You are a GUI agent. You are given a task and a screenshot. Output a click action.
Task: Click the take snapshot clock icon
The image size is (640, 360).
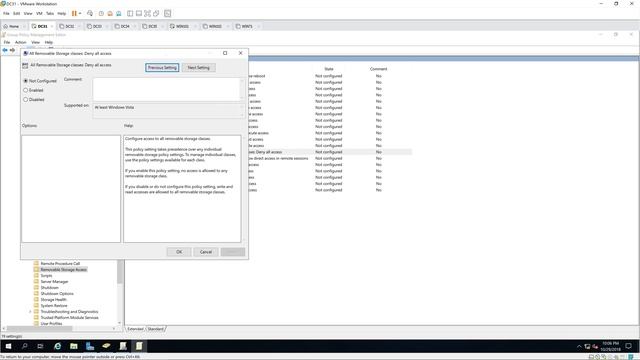click(x=101, y=13)
